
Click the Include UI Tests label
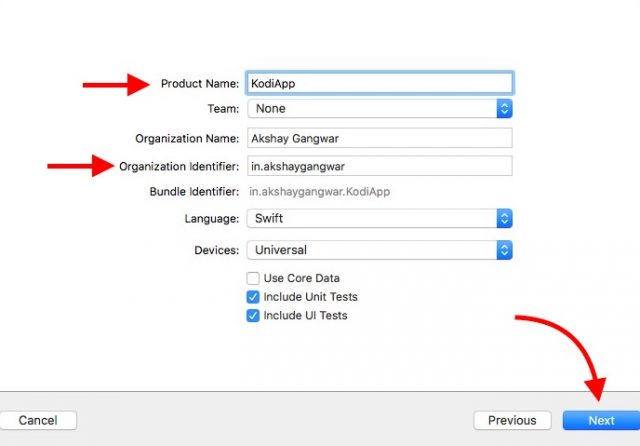(305, 315)
